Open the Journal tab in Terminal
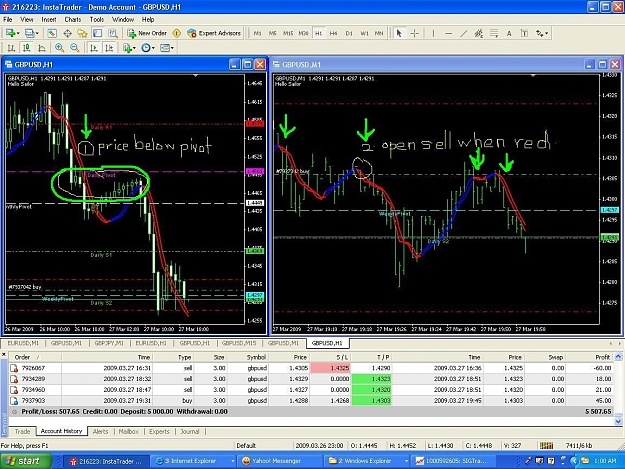The height and width of the screenshot is (469, 625). click(x=189, y=431)
